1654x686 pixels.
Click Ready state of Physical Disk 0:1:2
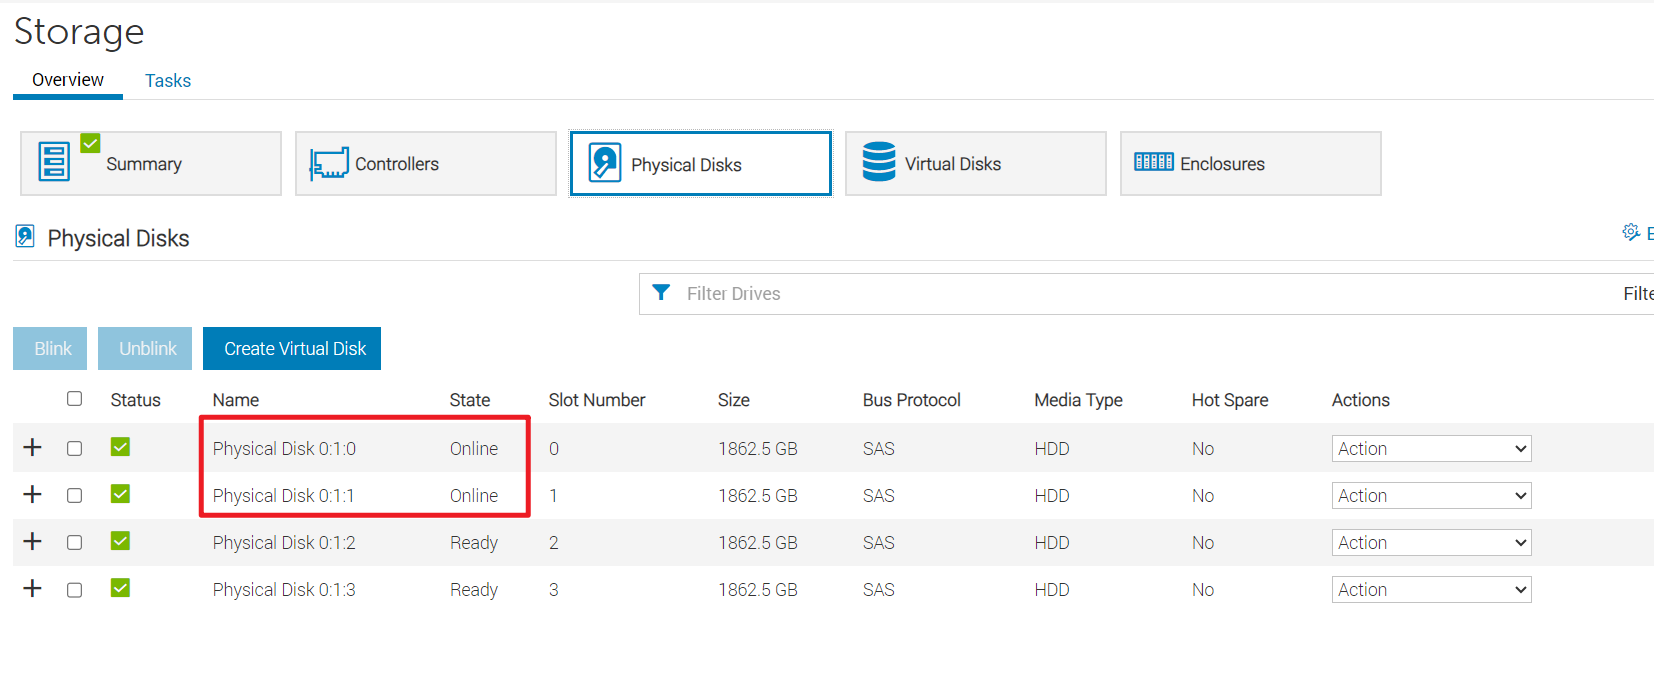coord(474,543)
